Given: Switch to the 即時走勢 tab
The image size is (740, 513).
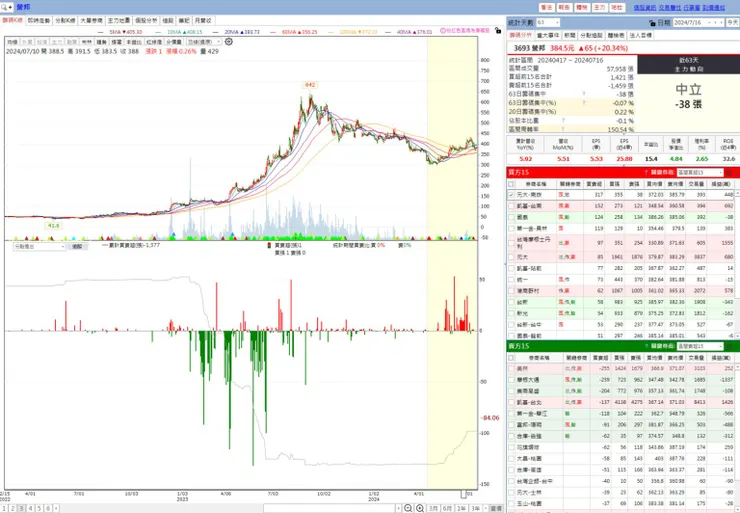Looking at the screenshot, I should pyautogui.click(x=39, y=21).
